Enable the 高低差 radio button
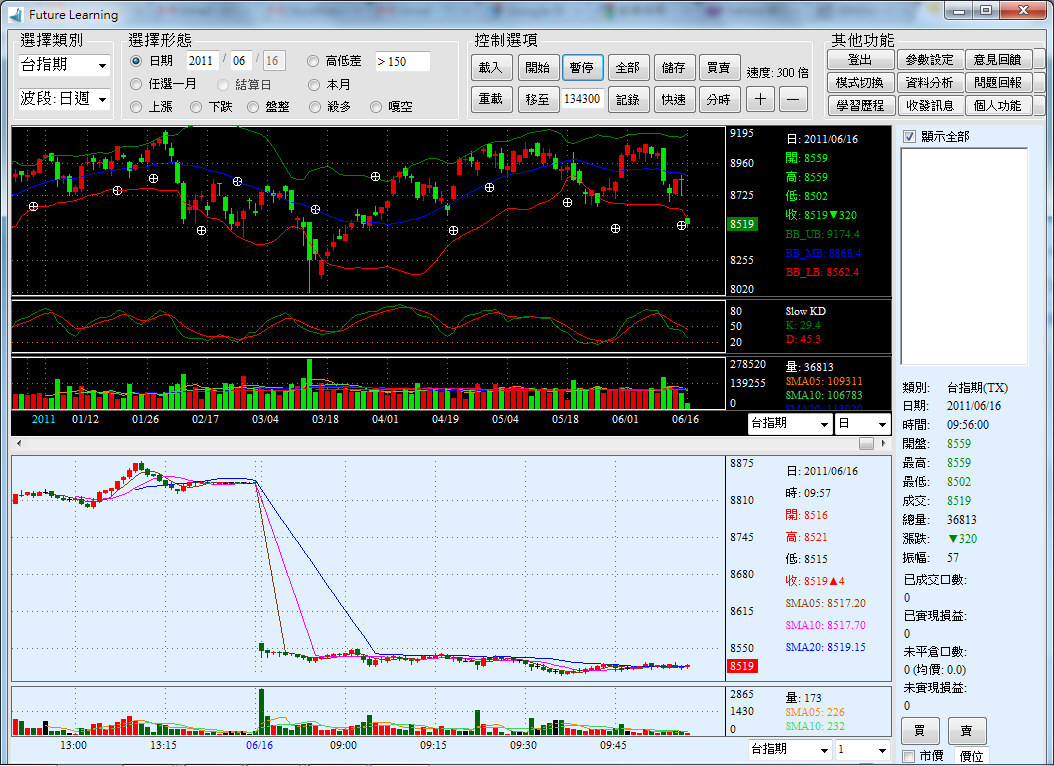1054x766 pixels. [313, 61]
